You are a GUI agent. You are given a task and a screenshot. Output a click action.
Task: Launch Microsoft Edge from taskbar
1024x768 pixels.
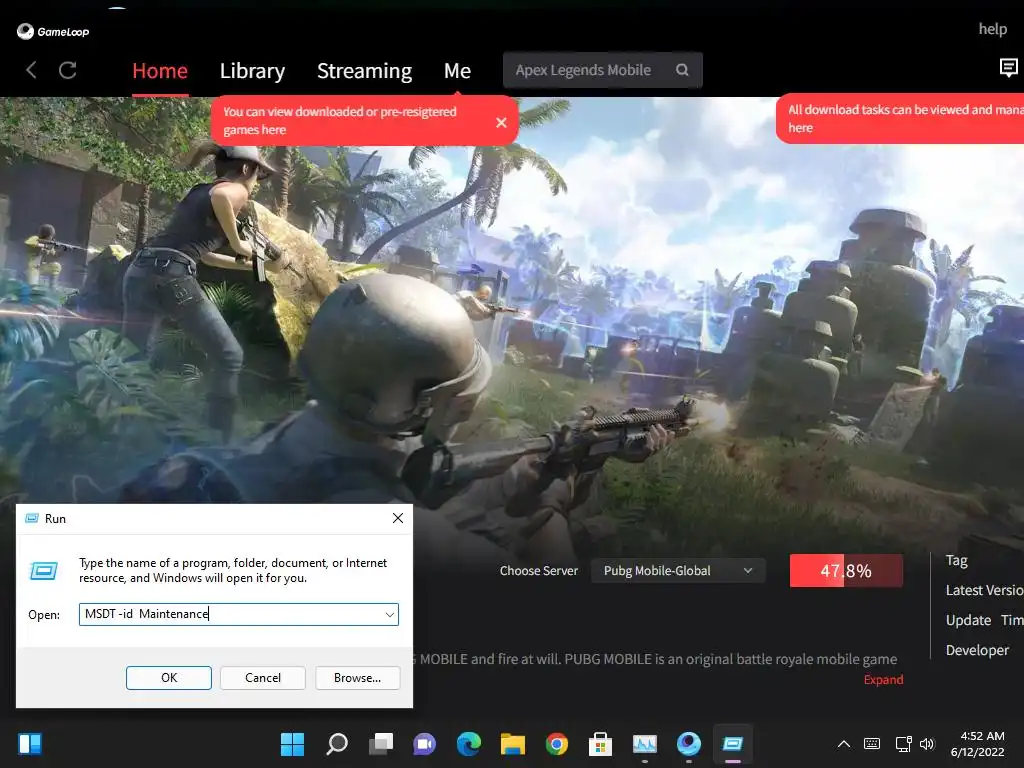point(468,744)
